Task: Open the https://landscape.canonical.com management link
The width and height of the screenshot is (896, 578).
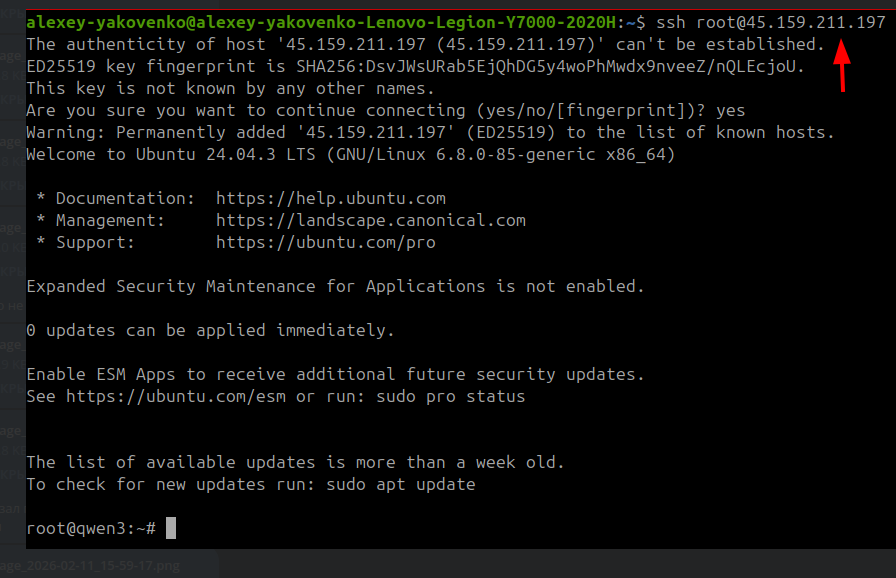Action: click(370, 220)
